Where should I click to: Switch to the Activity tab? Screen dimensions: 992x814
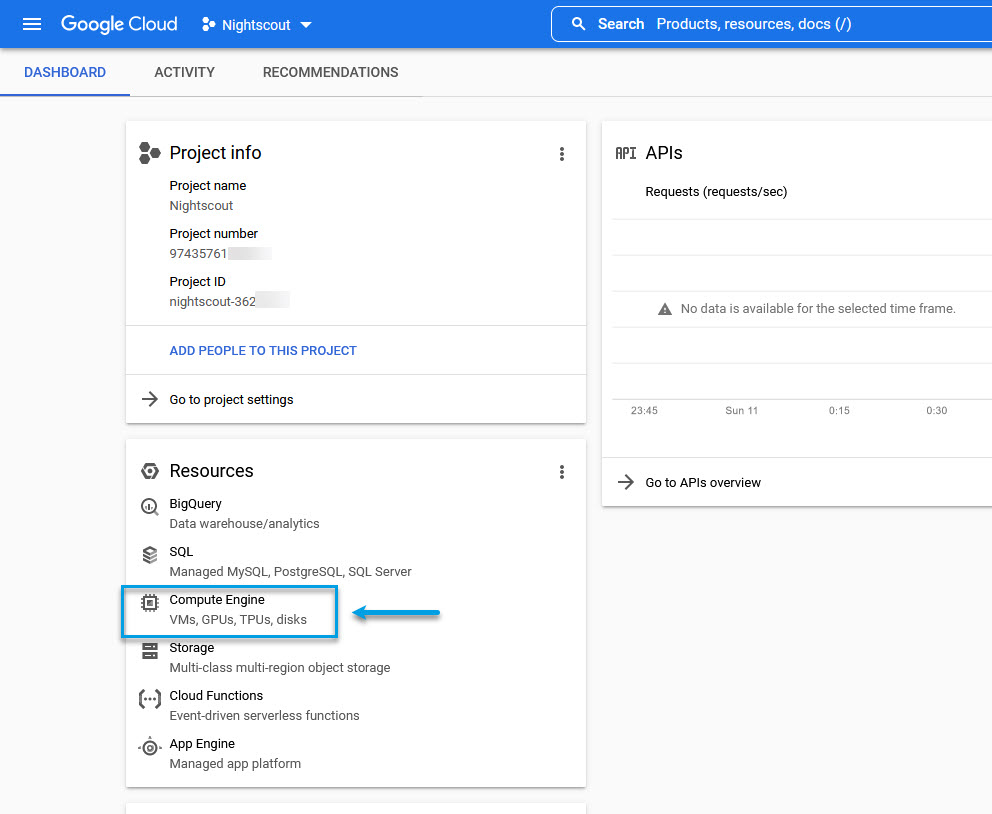pos(184,72)
